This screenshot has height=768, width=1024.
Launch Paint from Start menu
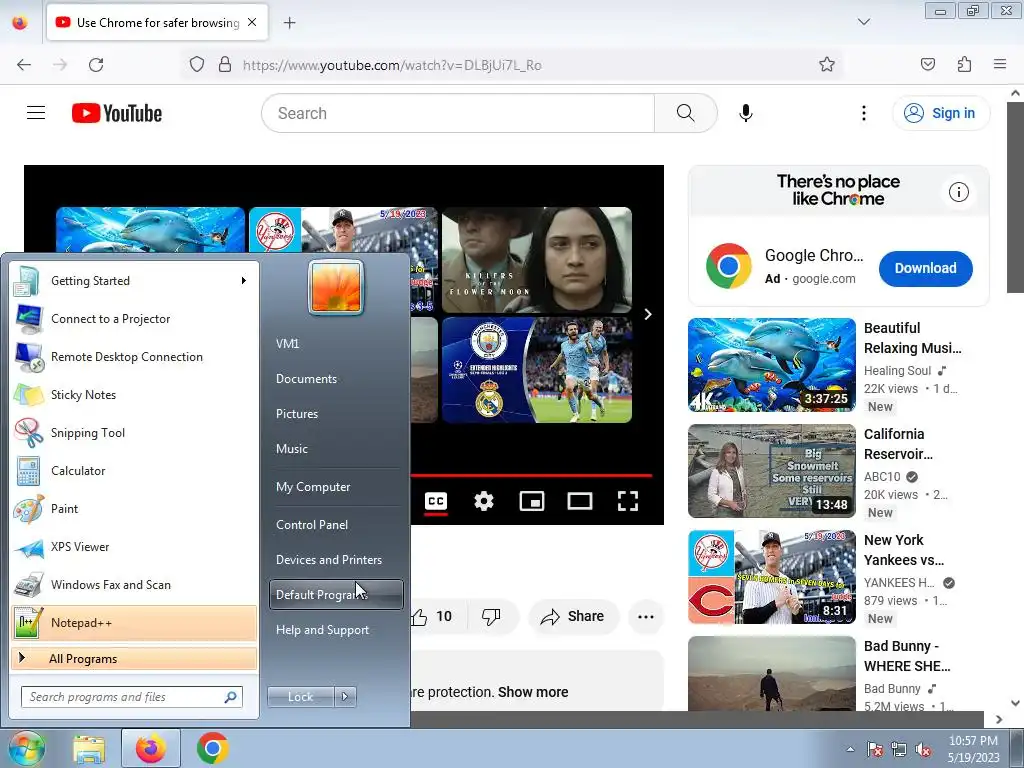click(134, 508)
